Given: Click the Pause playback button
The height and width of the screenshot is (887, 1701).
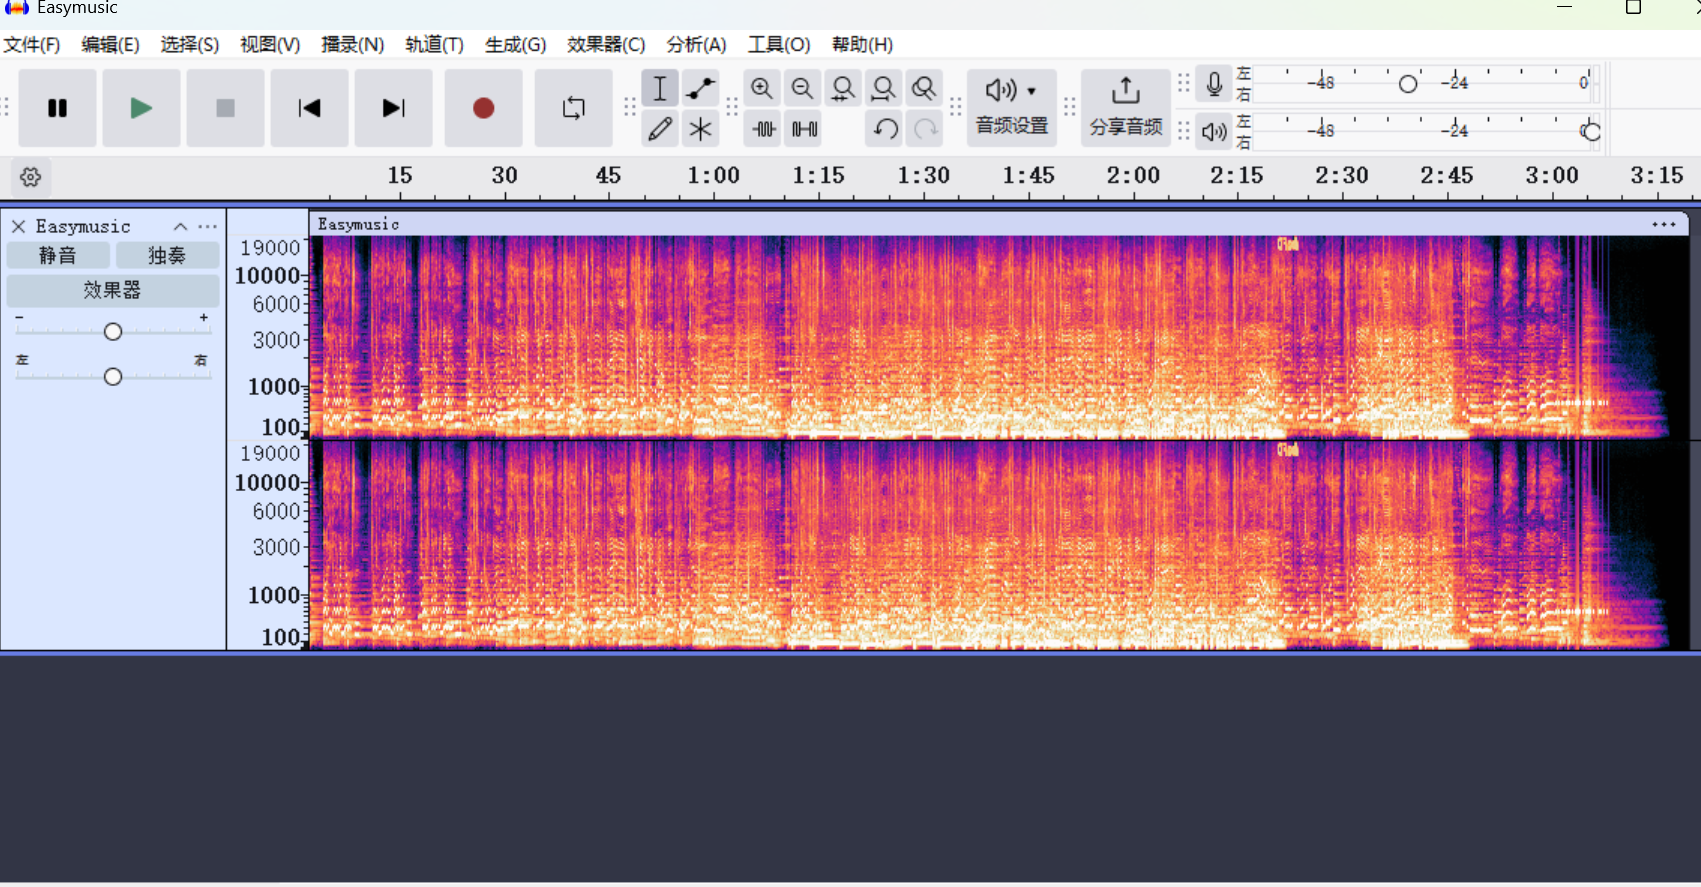Looking at the screenshot, I should [58, 108].
